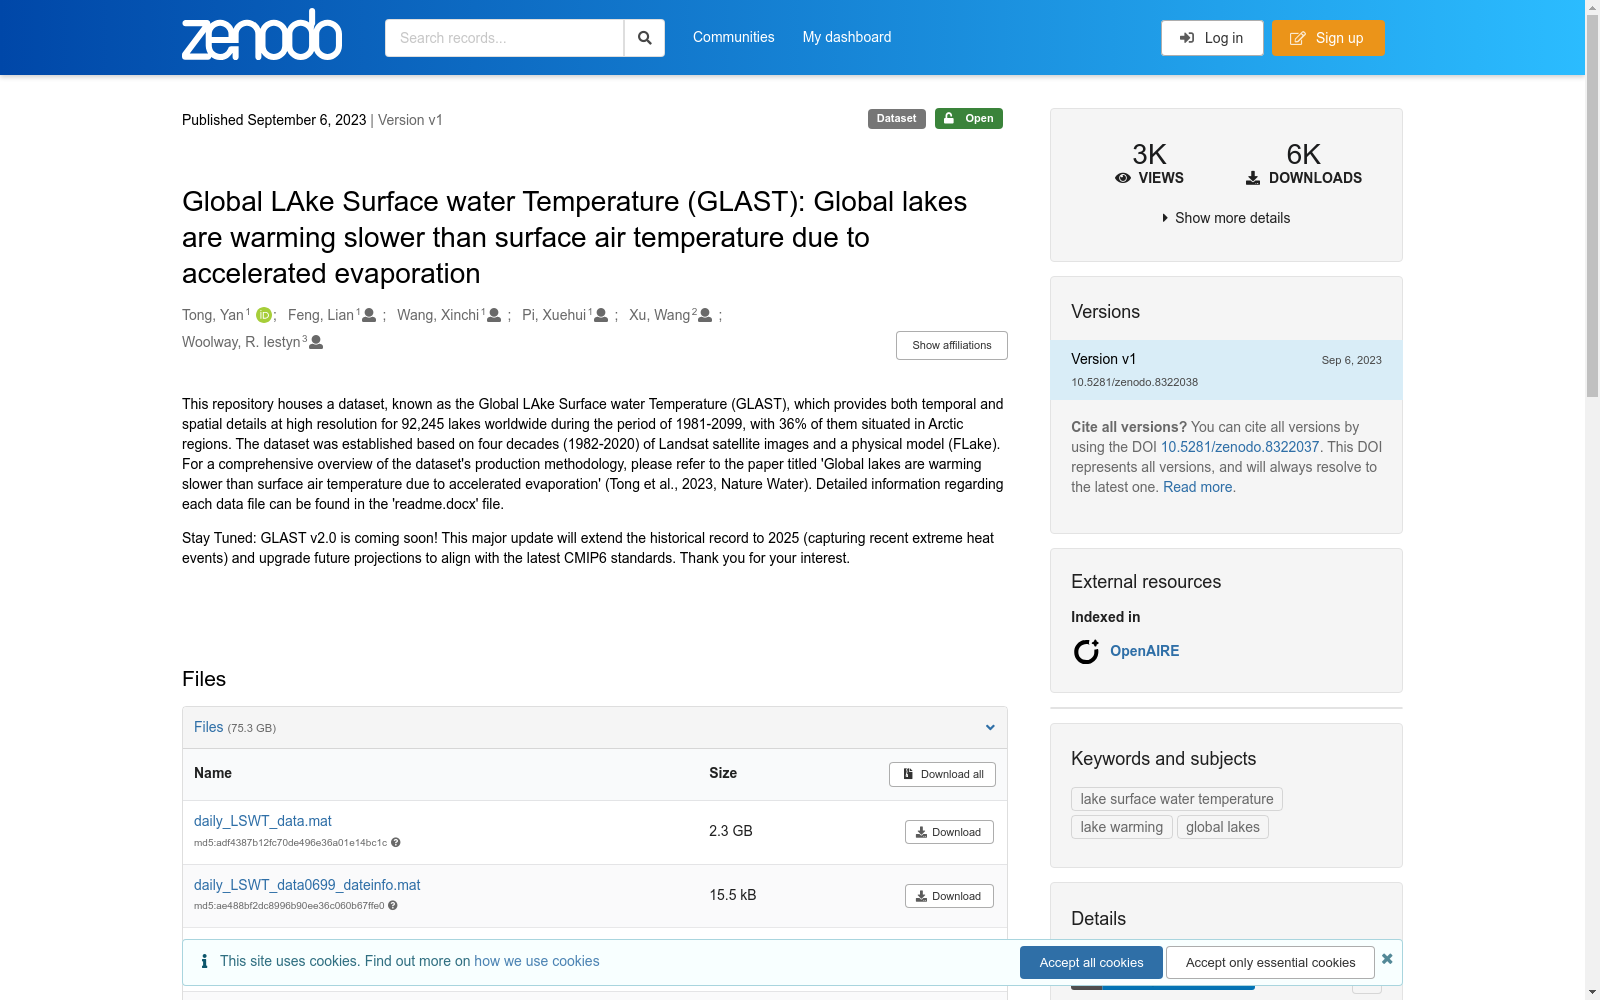The width and height of the screenshot is (1600, 1000).
Task: Click in the Search records field
Action: (504, 38)
